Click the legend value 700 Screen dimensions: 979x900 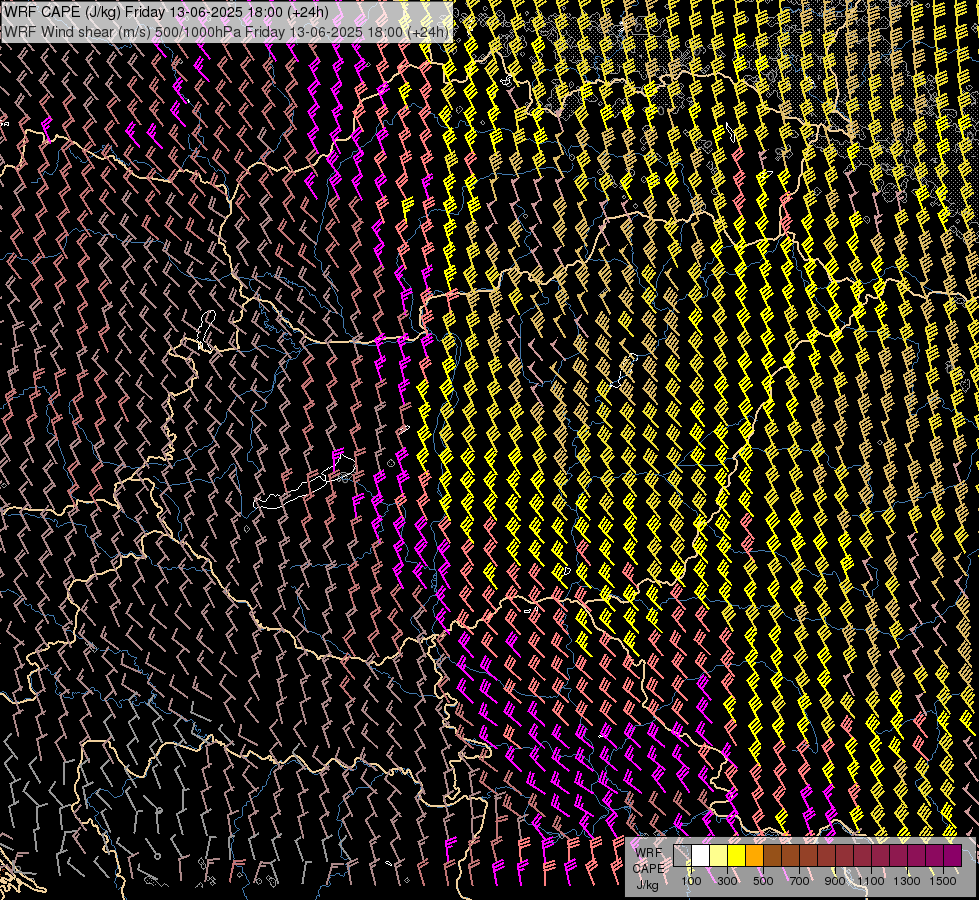coord(799,881)
